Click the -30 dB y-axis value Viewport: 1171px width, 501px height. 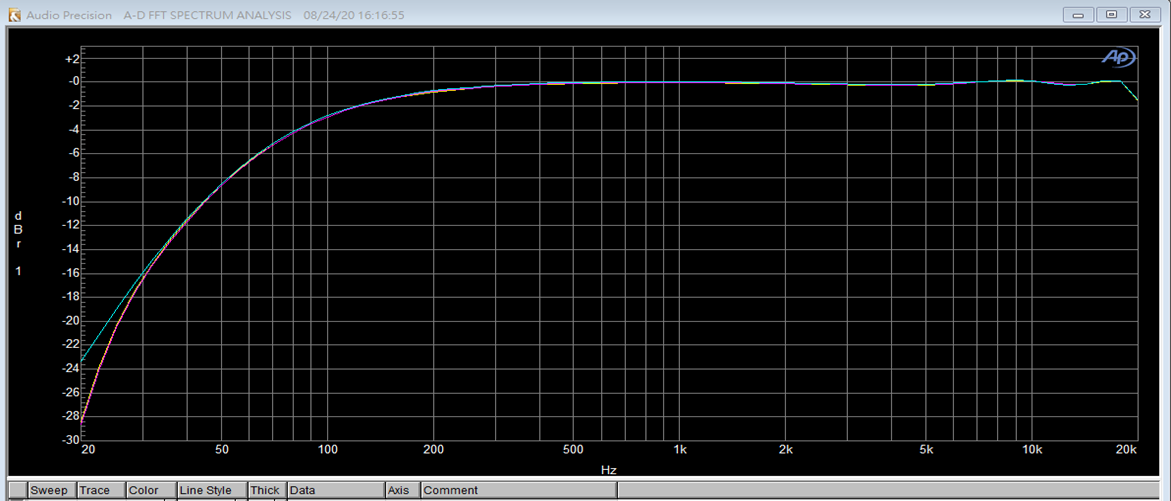pos(71,440)
